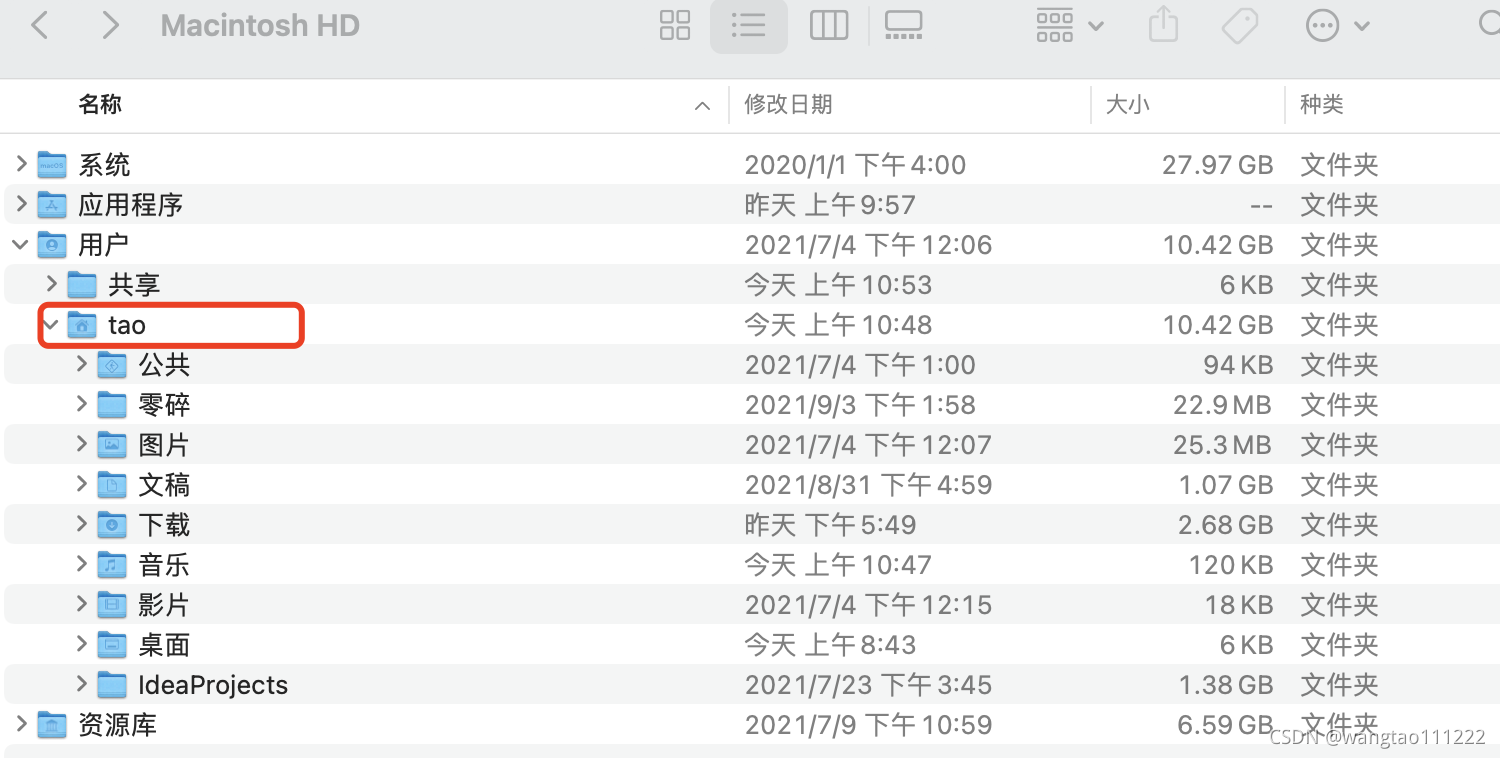Switch to list view
1500x758 pixels.
tap(748, 26)
